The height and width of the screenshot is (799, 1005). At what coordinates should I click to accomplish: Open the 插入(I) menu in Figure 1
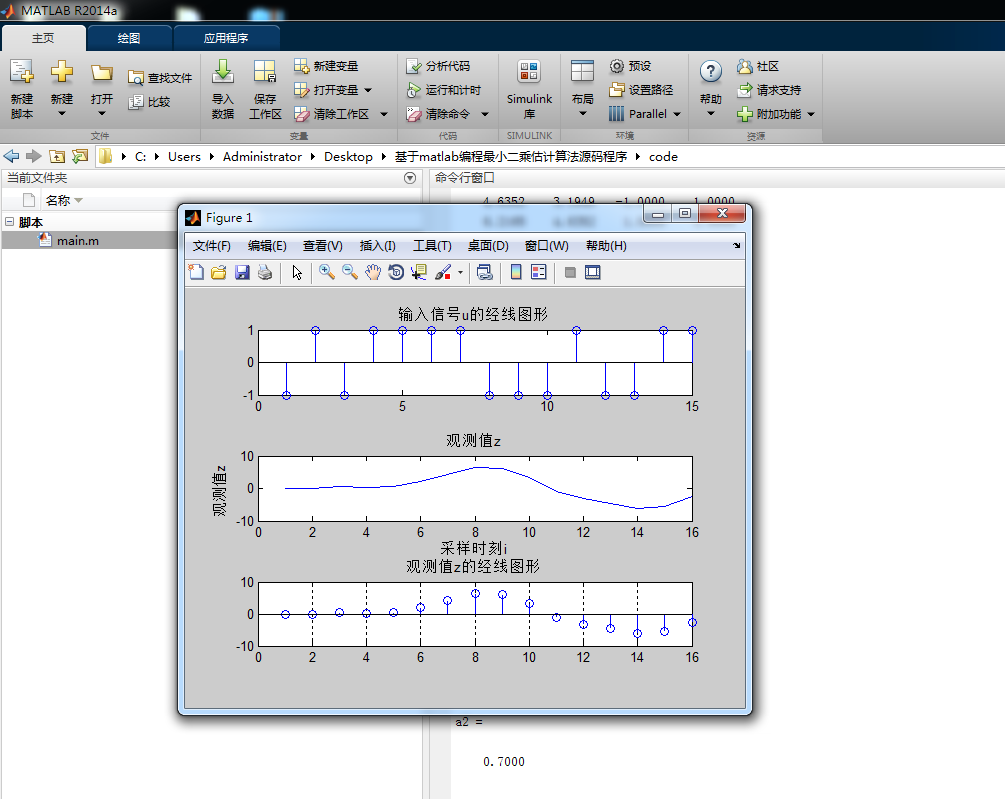378,246
